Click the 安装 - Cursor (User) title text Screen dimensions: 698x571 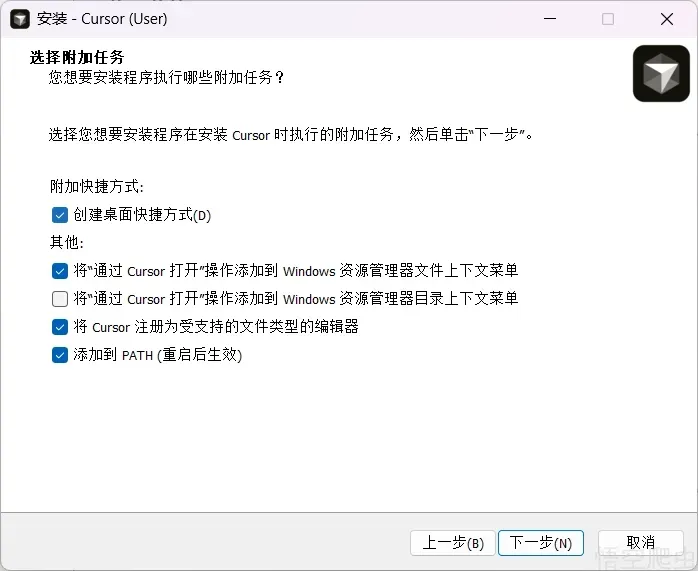tap(102, 19)
